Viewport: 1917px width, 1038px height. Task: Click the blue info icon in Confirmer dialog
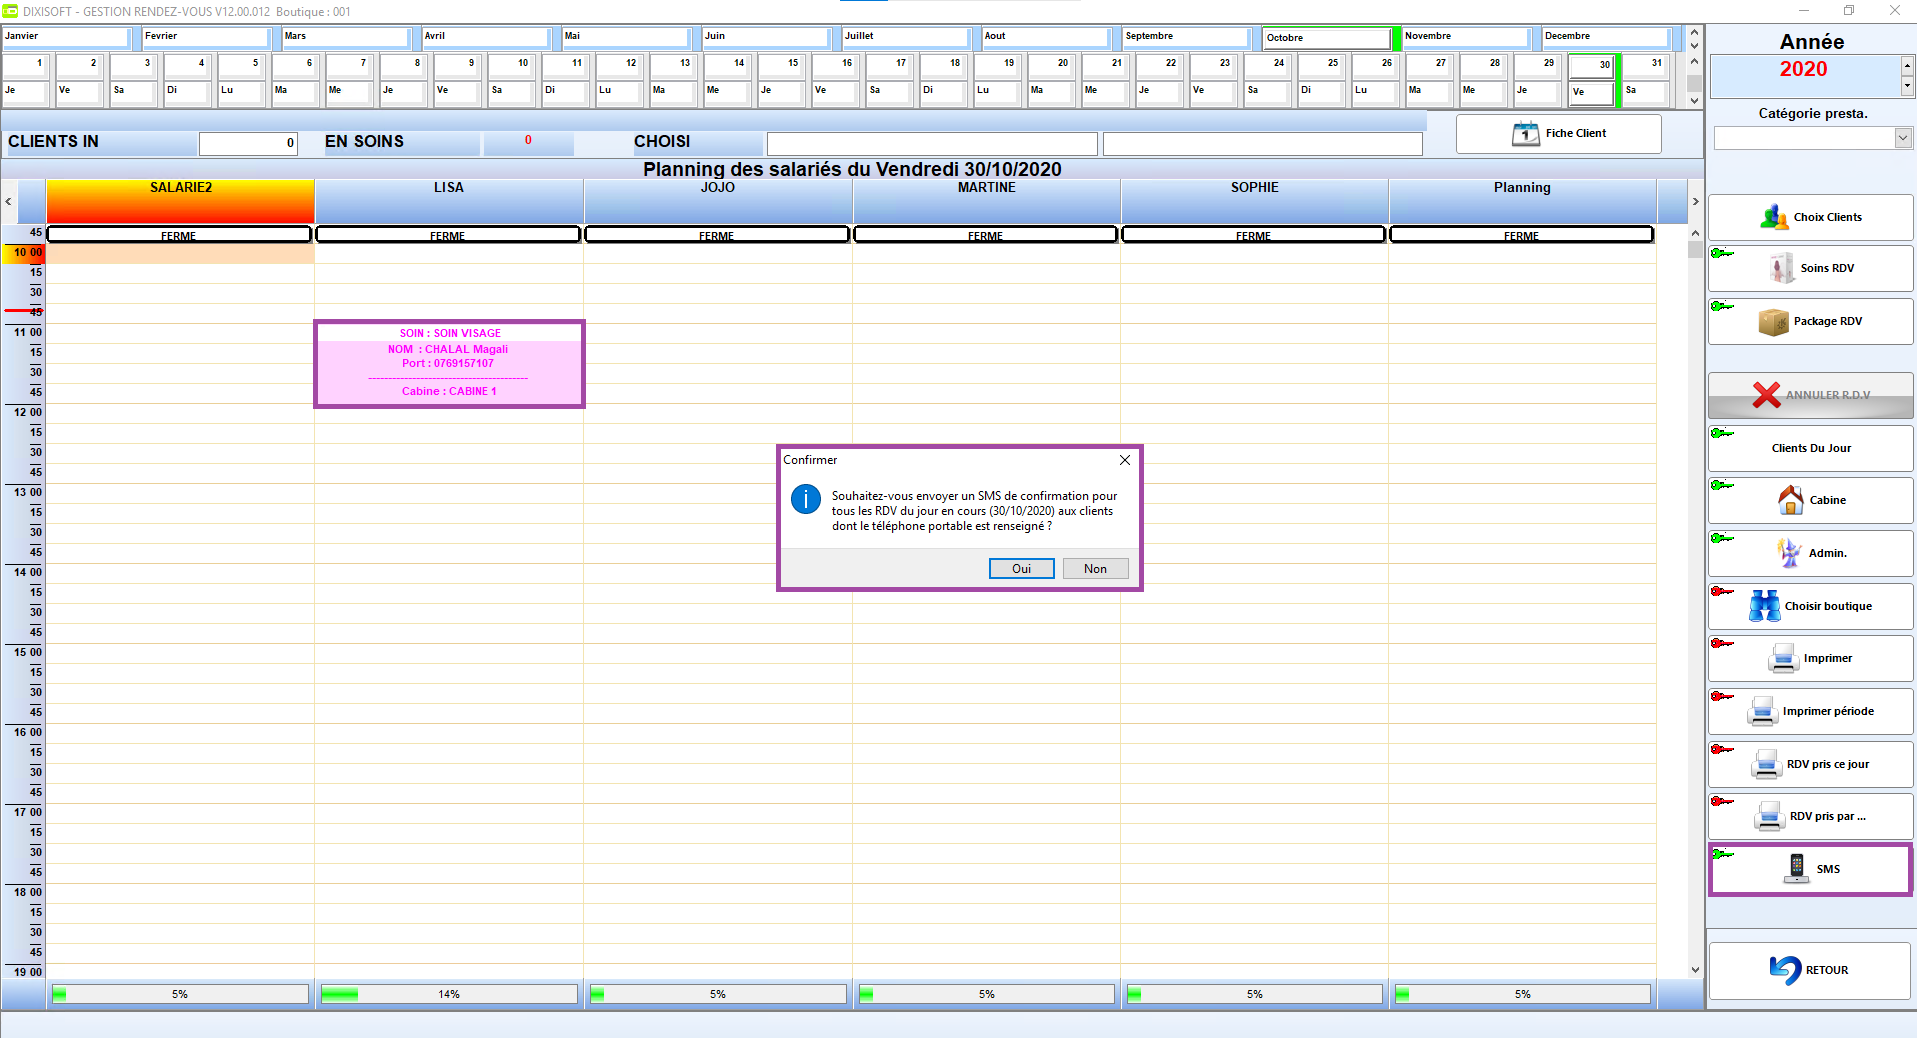pos(806,498)
